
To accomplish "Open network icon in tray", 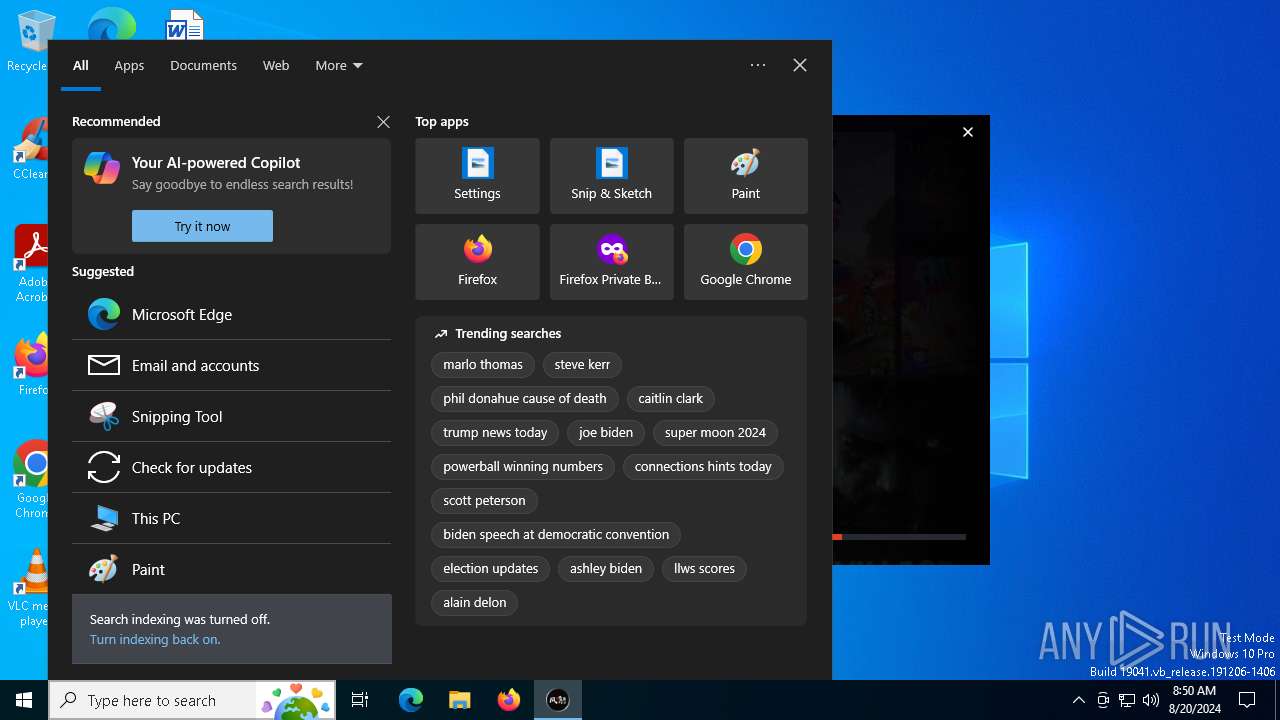I will 1127,700.
